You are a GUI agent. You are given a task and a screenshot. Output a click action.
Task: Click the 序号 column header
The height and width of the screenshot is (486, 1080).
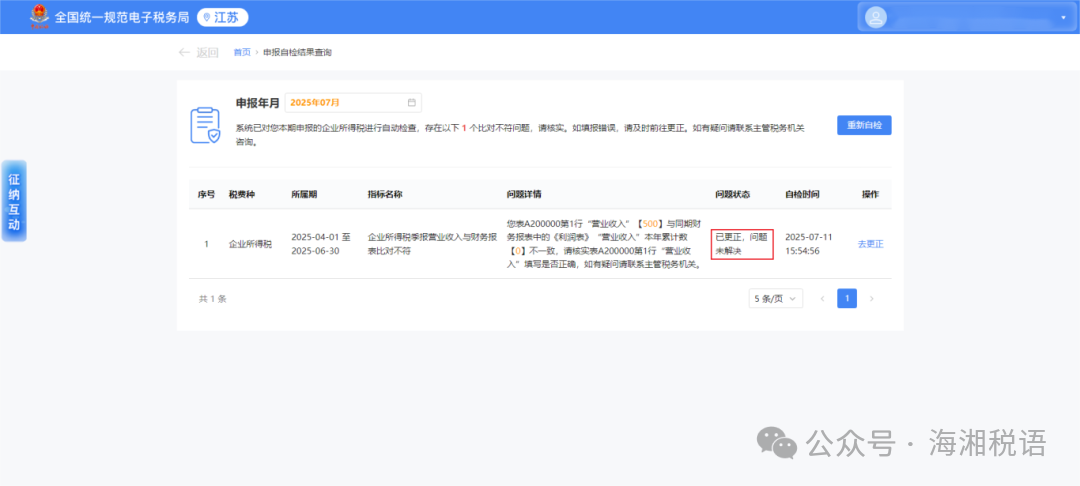click(x=207, y=194)
